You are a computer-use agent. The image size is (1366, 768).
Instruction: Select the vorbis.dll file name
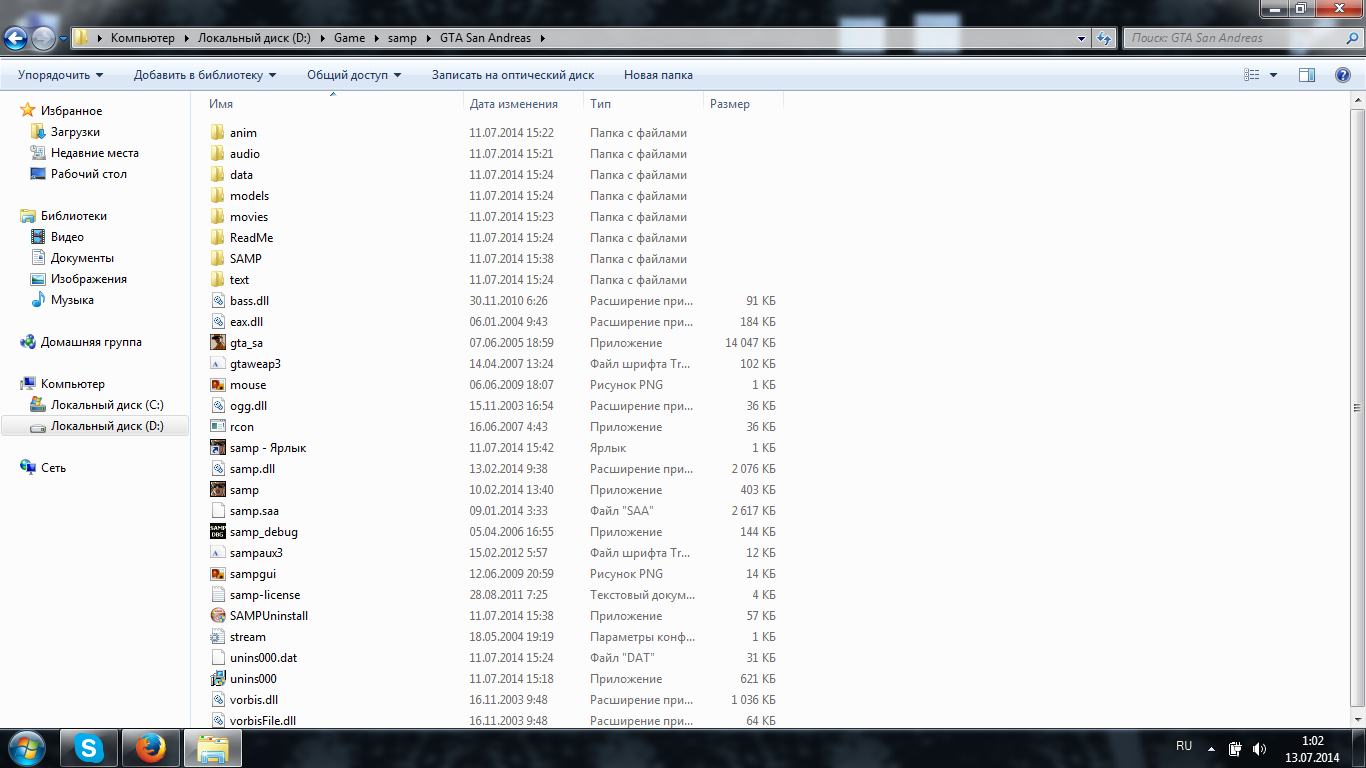point(254,700)
